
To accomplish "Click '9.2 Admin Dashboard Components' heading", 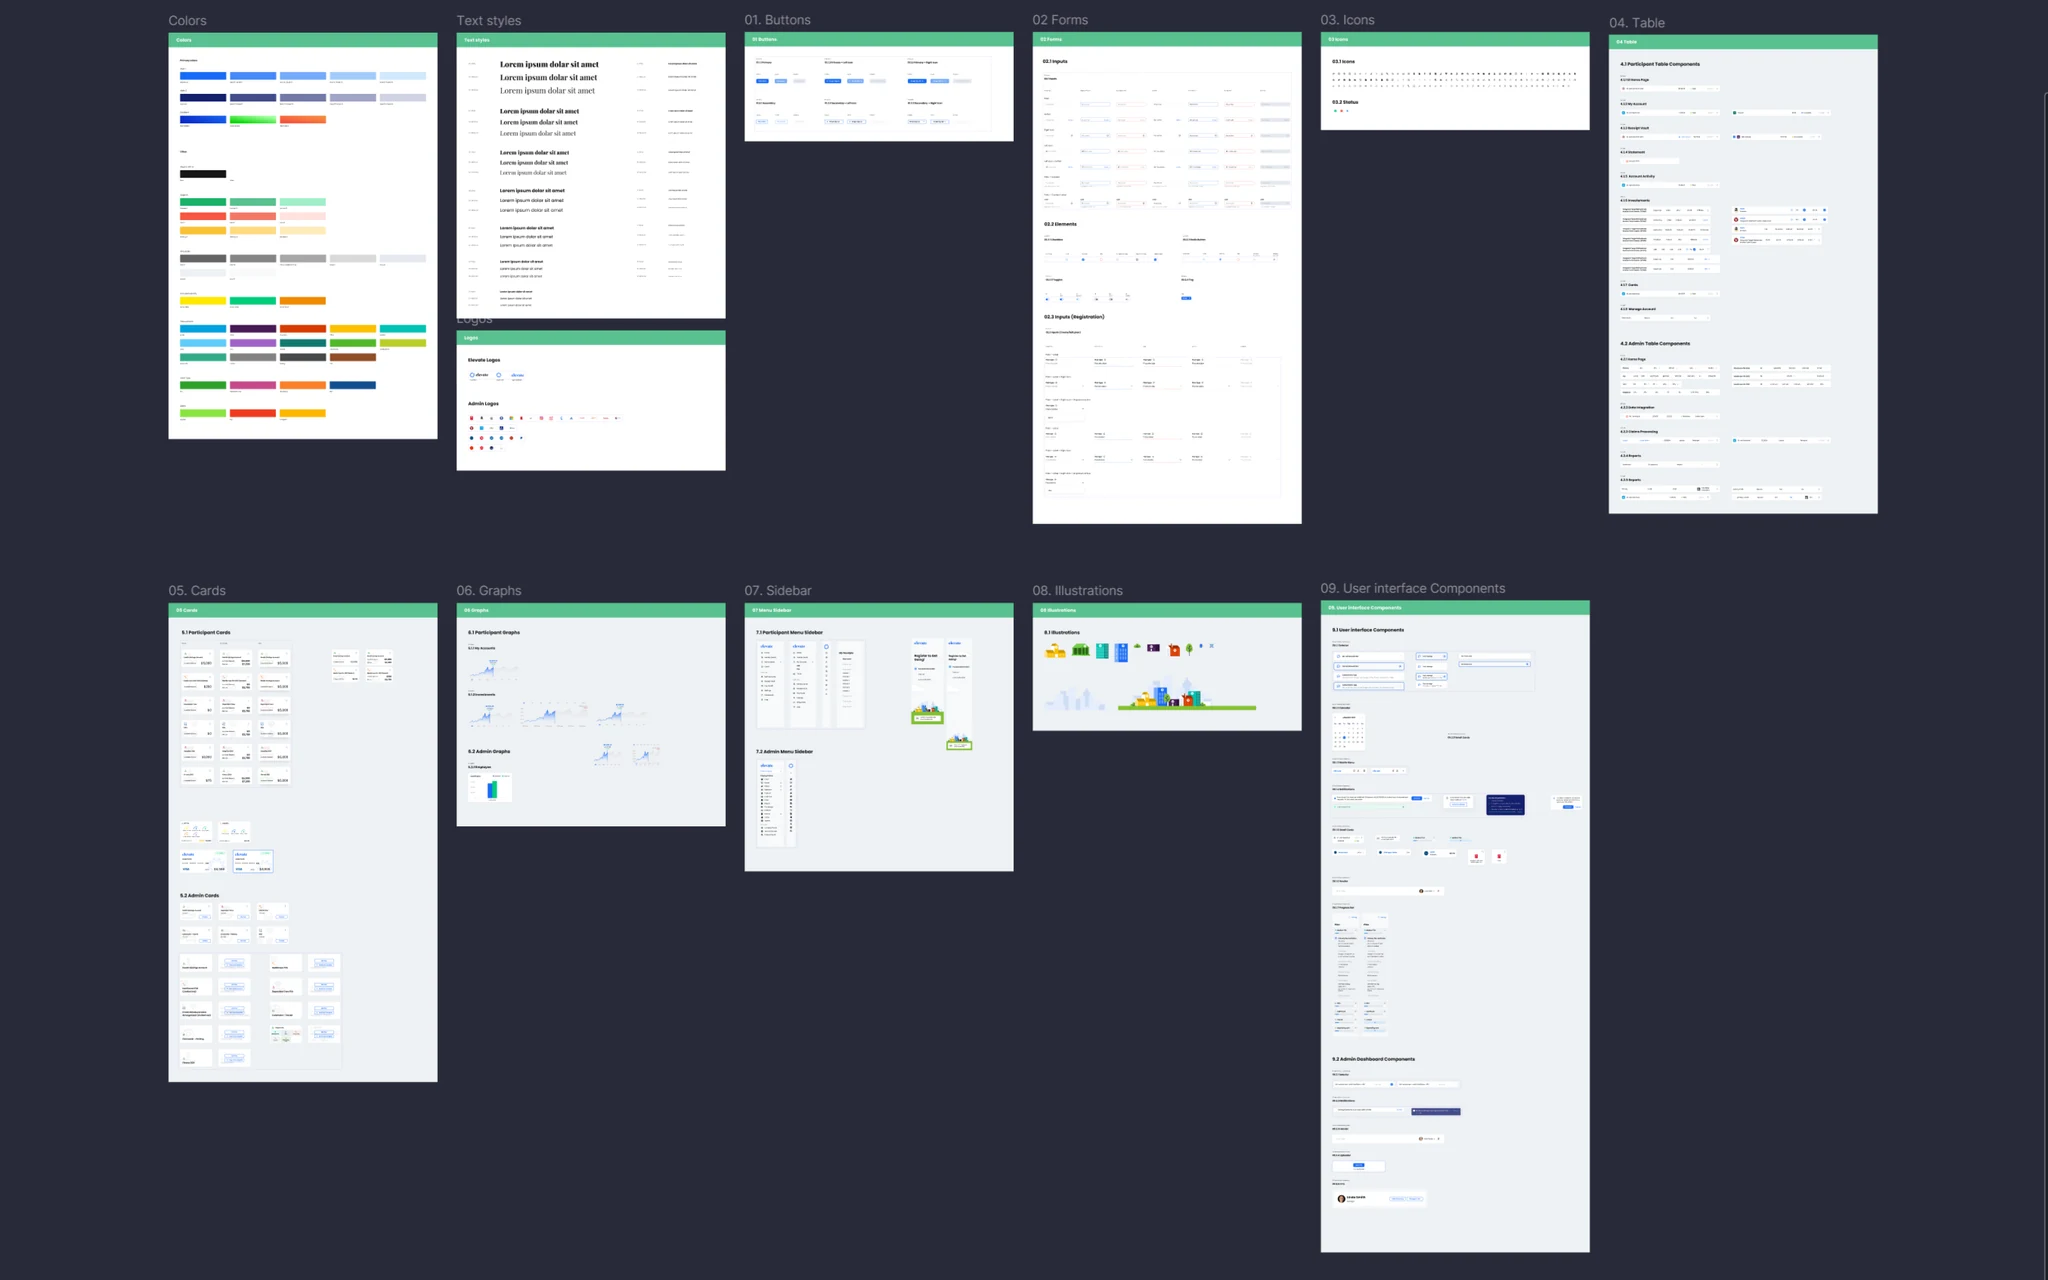I will click(x=1373, y=1059).
